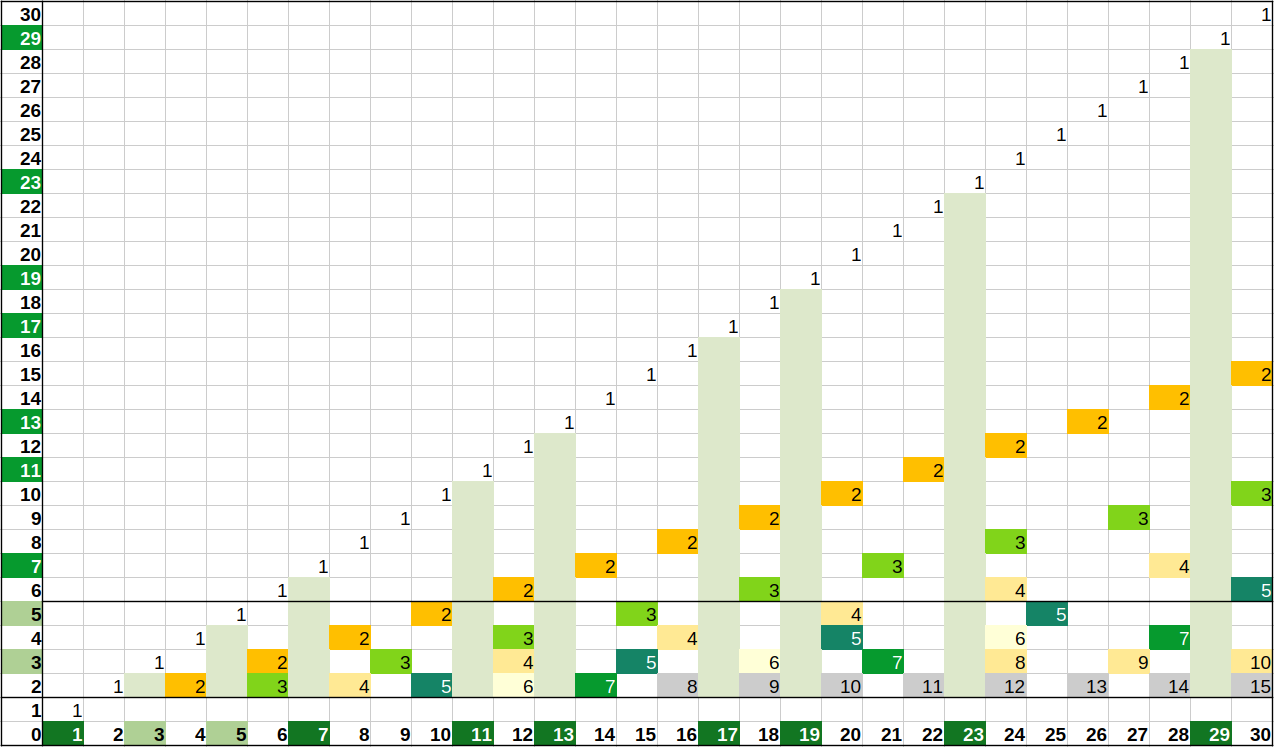Select green row header 13 in left column
This screenshot has height=747, width=1274.
(21, 422)
